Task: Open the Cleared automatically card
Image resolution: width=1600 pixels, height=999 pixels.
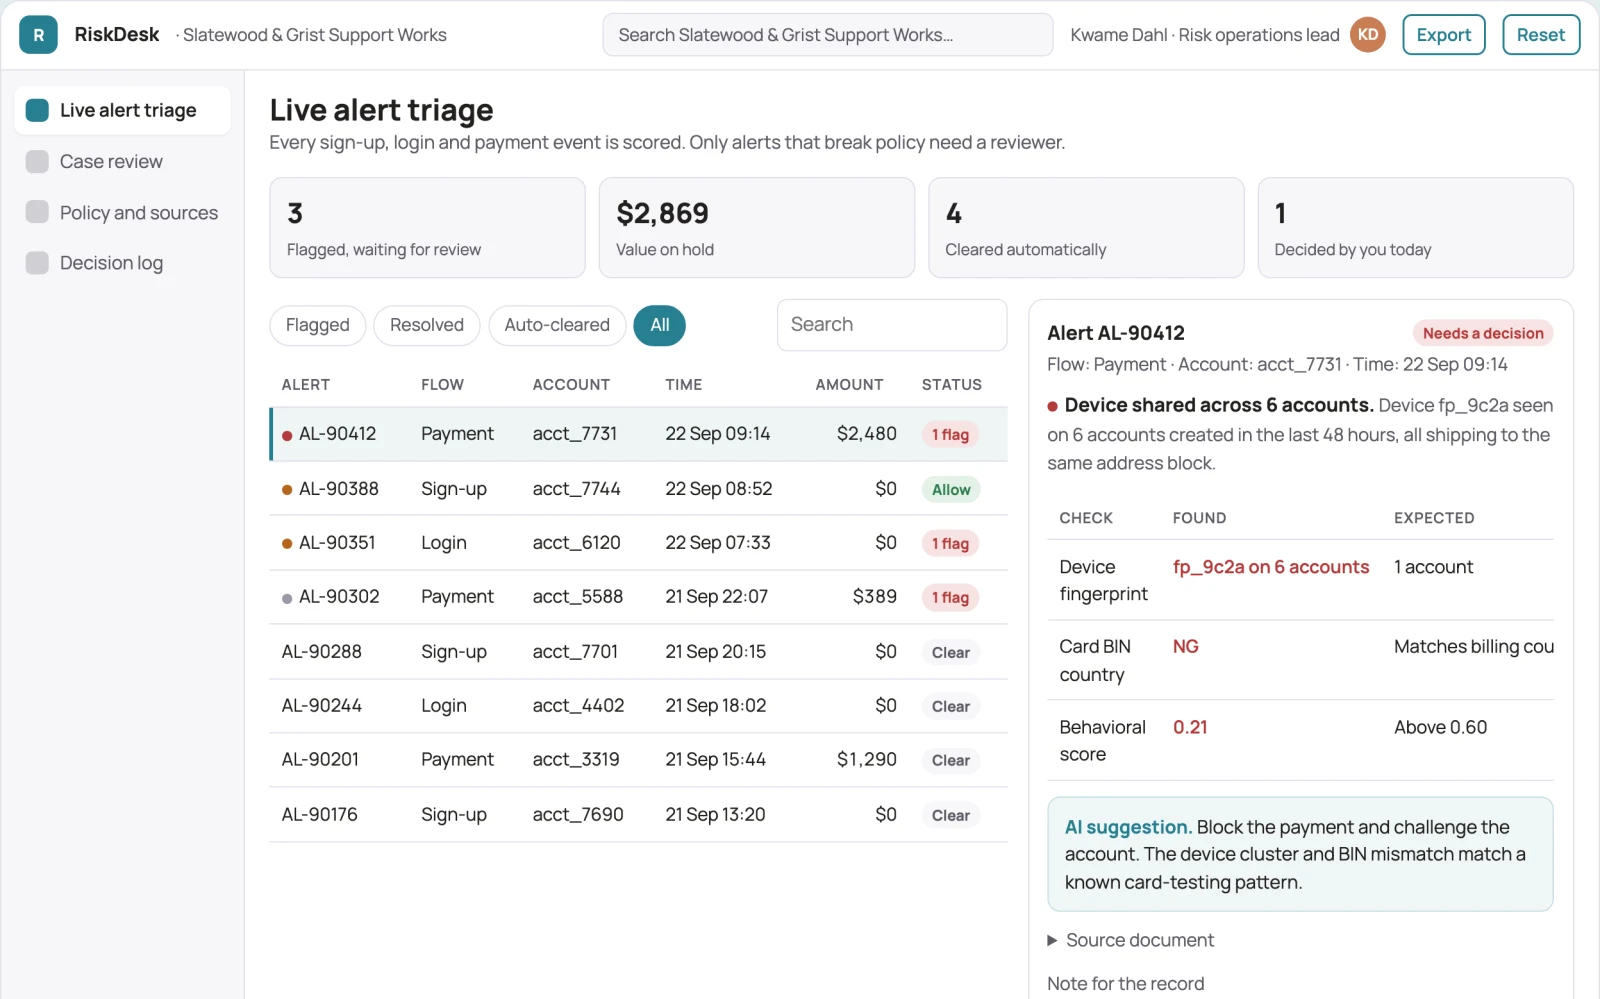Action: click(1086, 228)
